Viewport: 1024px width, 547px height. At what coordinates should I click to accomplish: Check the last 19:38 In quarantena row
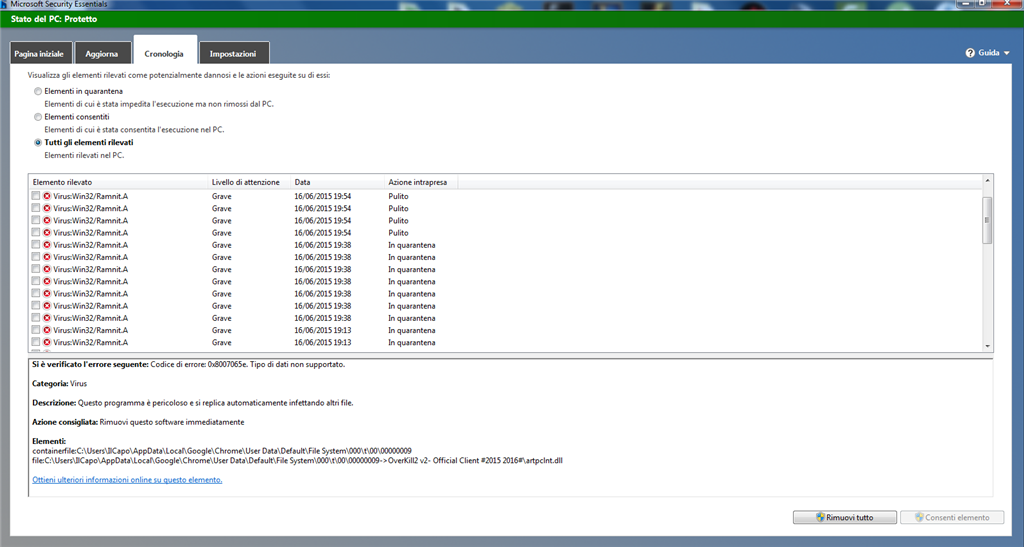(36, 318)
